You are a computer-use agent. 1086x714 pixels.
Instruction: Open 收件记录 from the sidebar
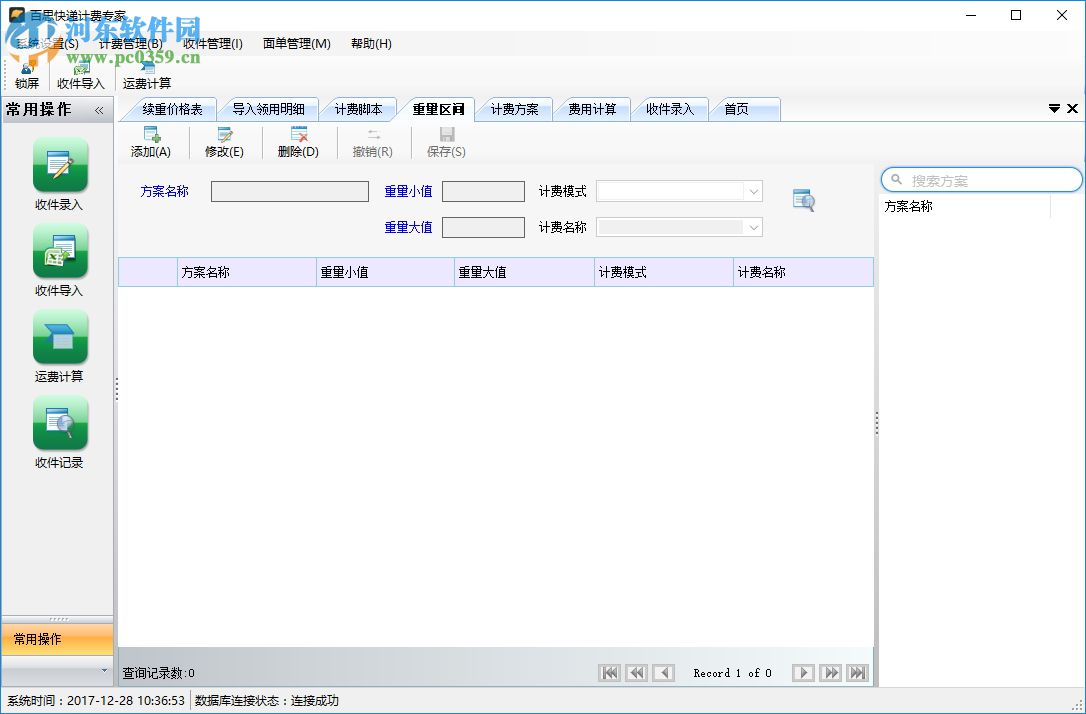tap(60, 423)
